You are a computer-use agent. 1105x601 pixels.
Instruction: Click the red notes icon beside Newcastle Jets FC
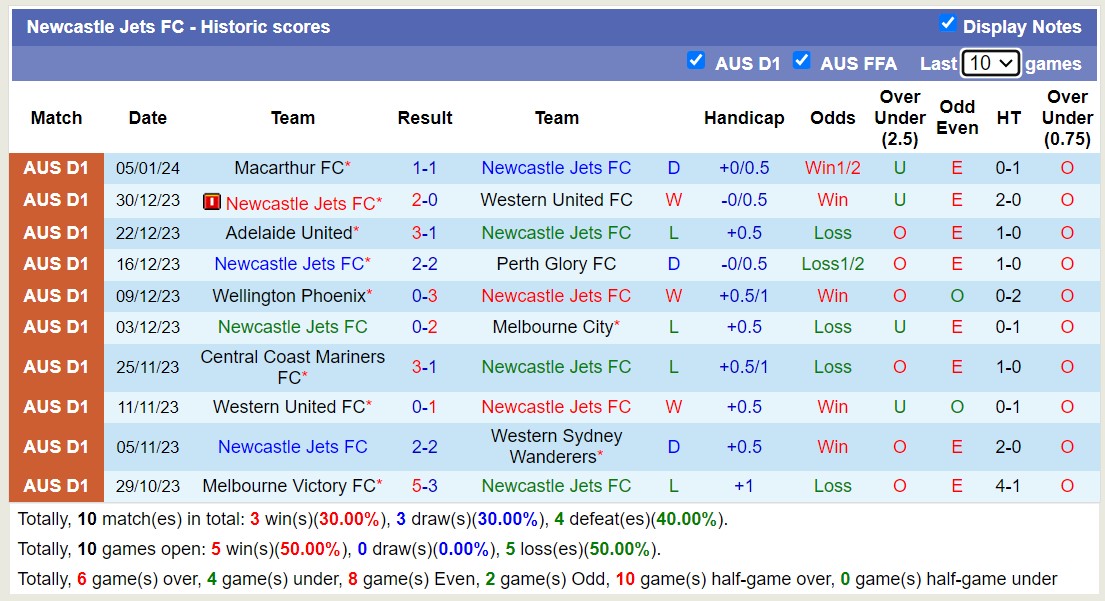pos(212,202)
